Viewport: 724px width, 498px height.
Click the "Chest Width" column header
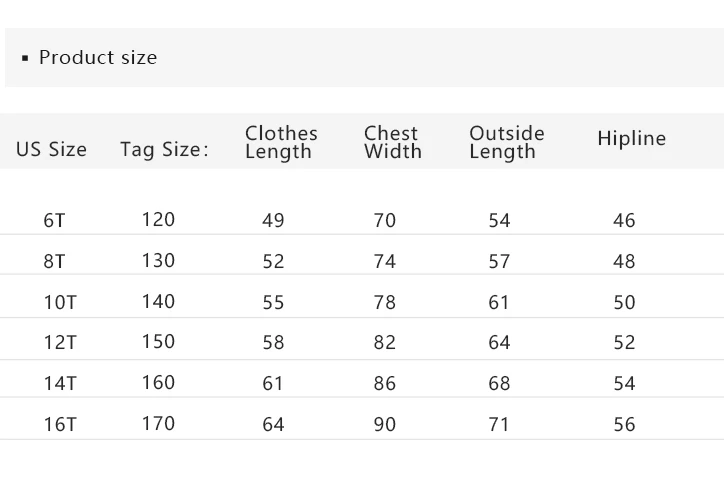[392, 142]
